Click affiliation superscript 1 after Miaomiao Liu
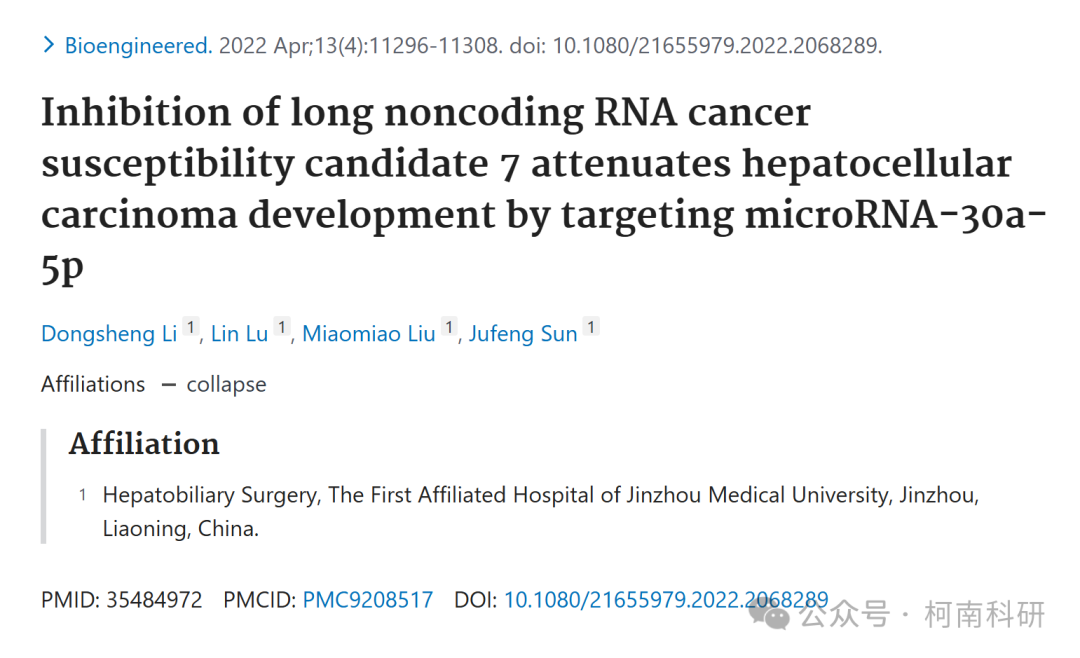 [x=449, y=327]
